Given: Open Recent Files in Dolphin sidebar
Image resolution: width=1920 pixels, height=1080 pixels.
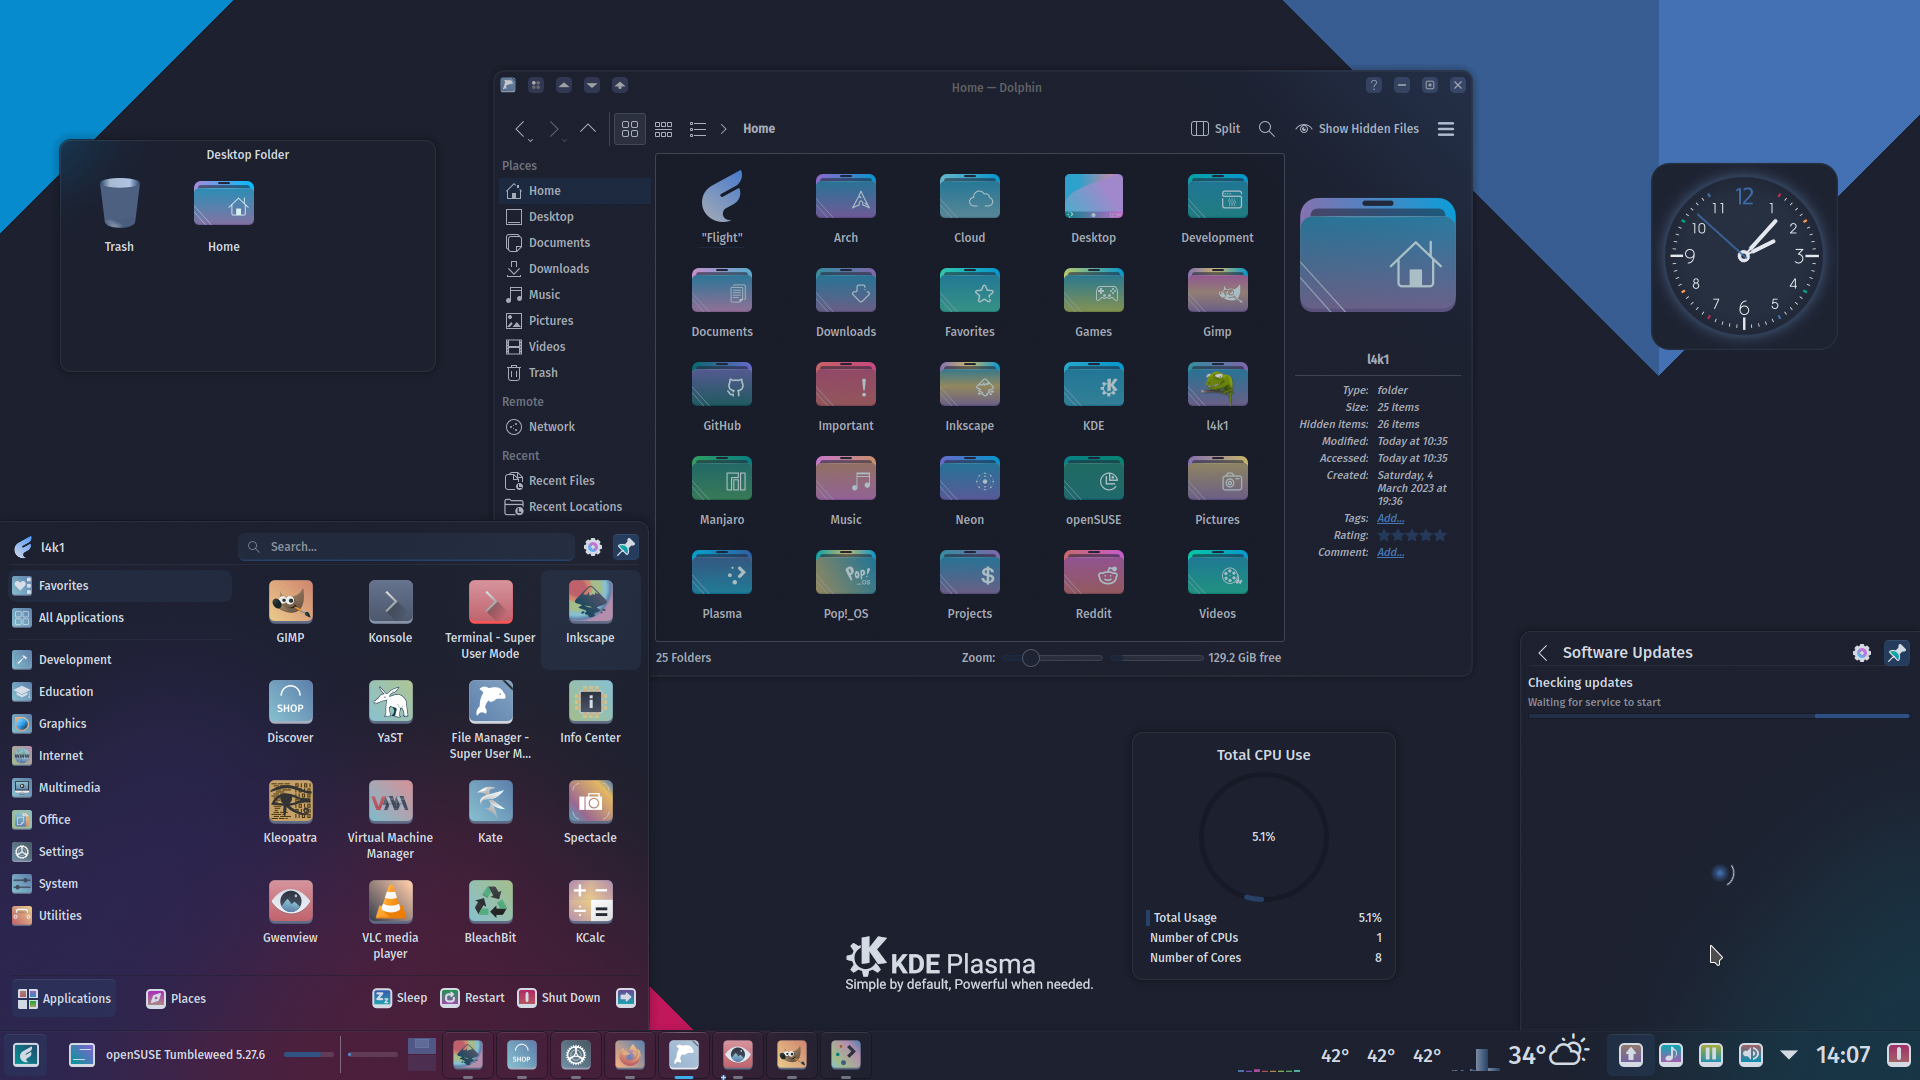Looking at the screenshot, I should tap(575, 481).
